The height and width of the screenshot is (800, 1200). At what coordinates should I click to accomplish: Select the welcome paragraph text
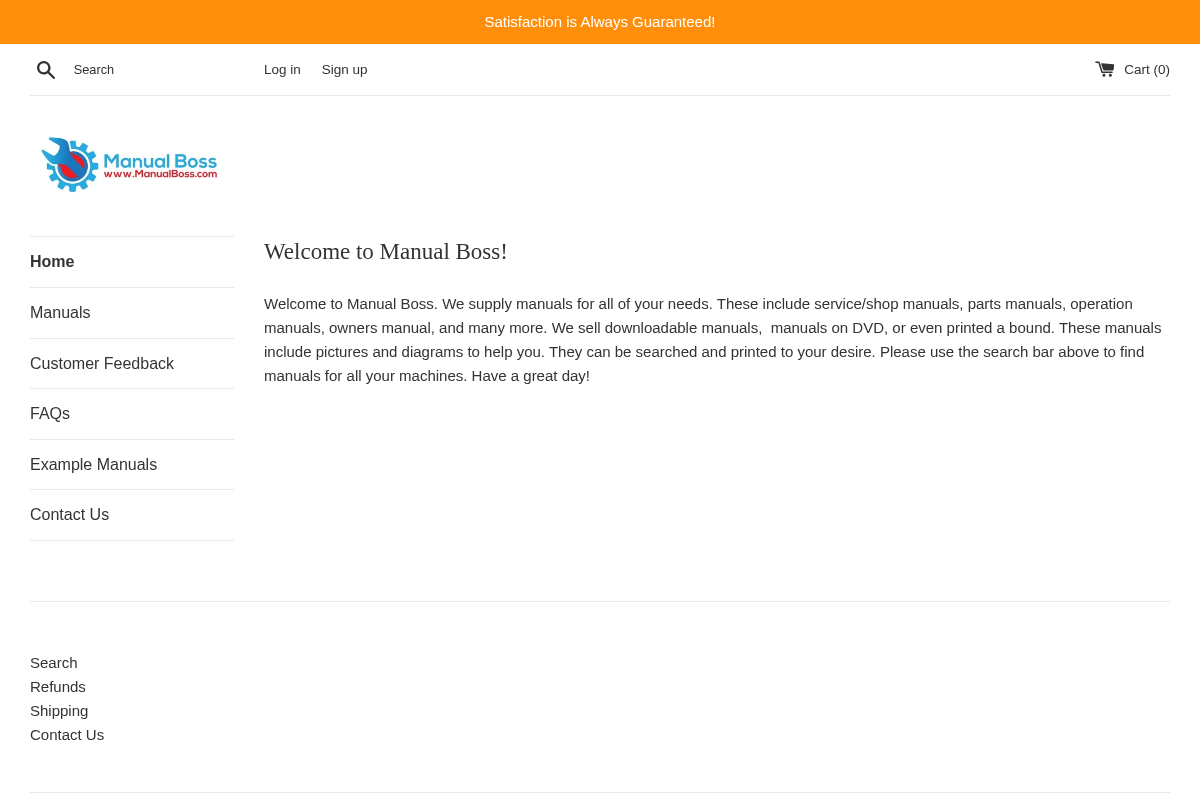click(713, 339)
